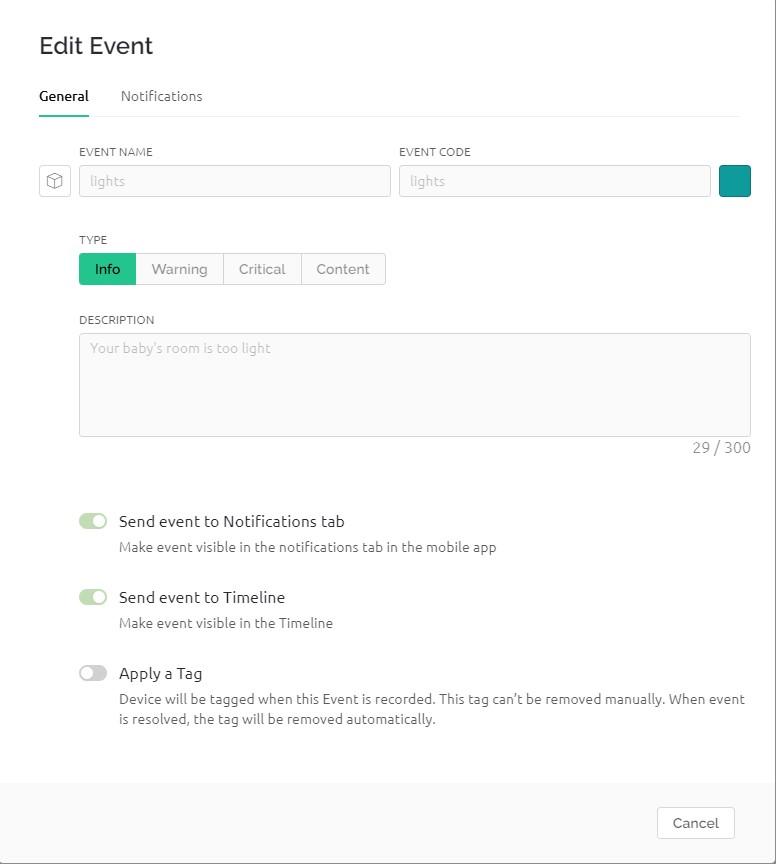The image size is (776, 864).
Task: Click the Edit Event dialog title
Action: pyautogui.click(x=96, y=45)
